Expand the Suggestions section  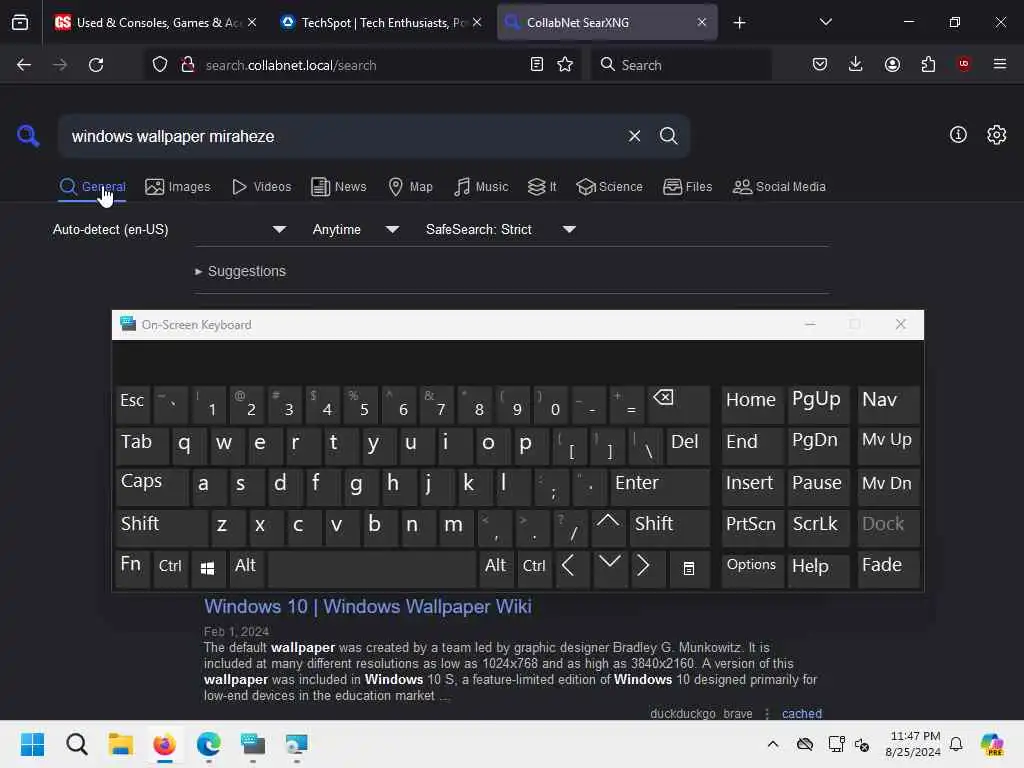tap(240, 271)
